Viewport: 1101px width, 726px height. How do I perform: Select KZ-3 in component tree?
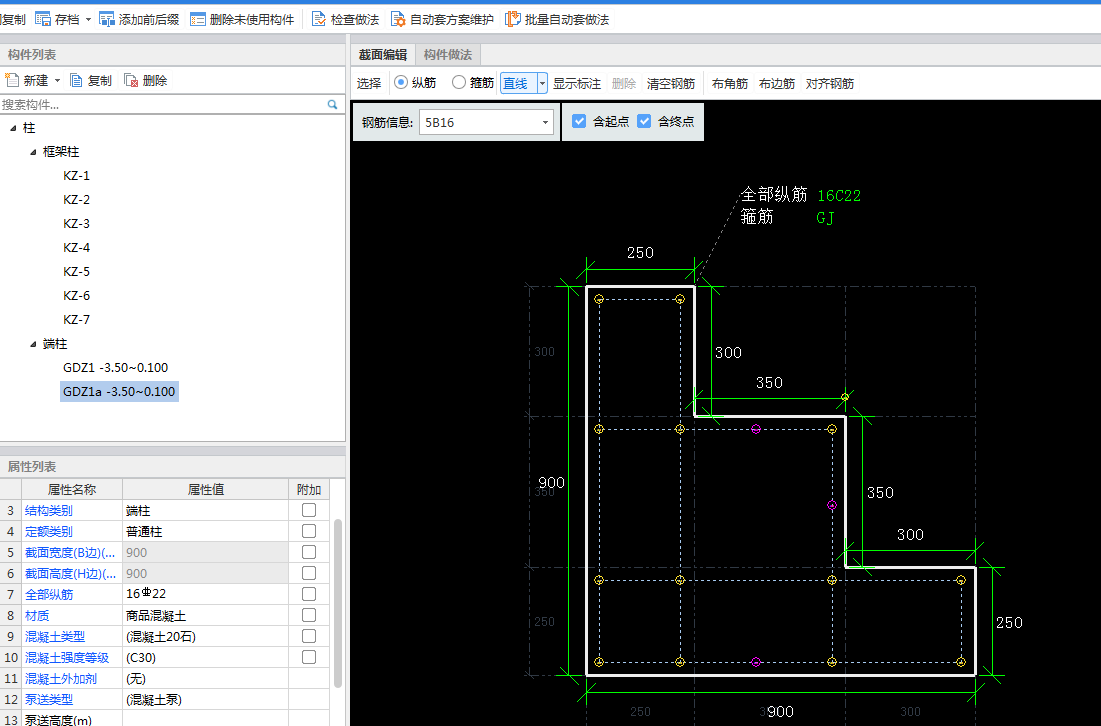(x=77, y=223)
